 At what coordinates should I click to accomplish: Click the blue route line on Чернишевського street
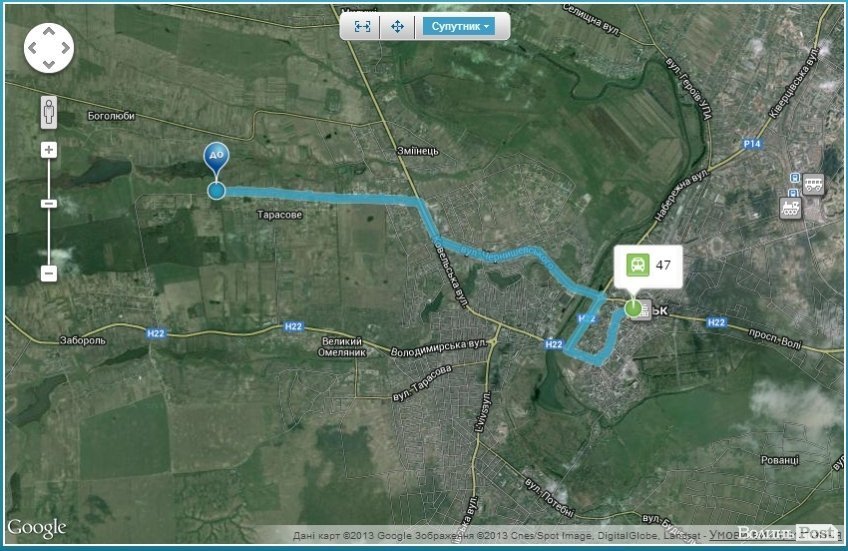point(503,255)
